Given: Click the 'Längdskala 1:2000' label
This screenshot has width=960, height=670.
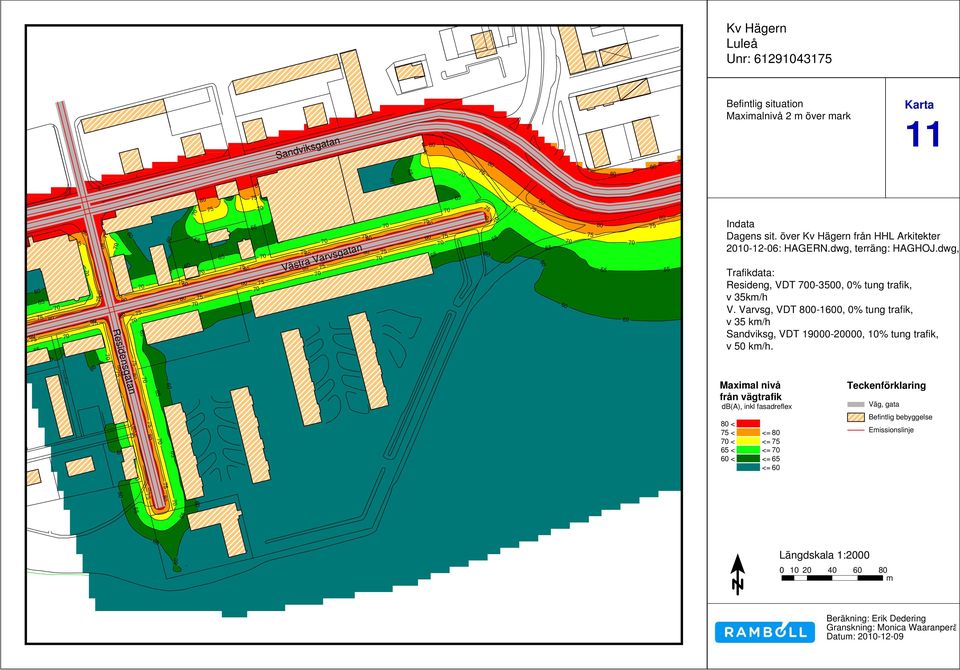Looking at the screenshot, I should (x=824, y=555).
